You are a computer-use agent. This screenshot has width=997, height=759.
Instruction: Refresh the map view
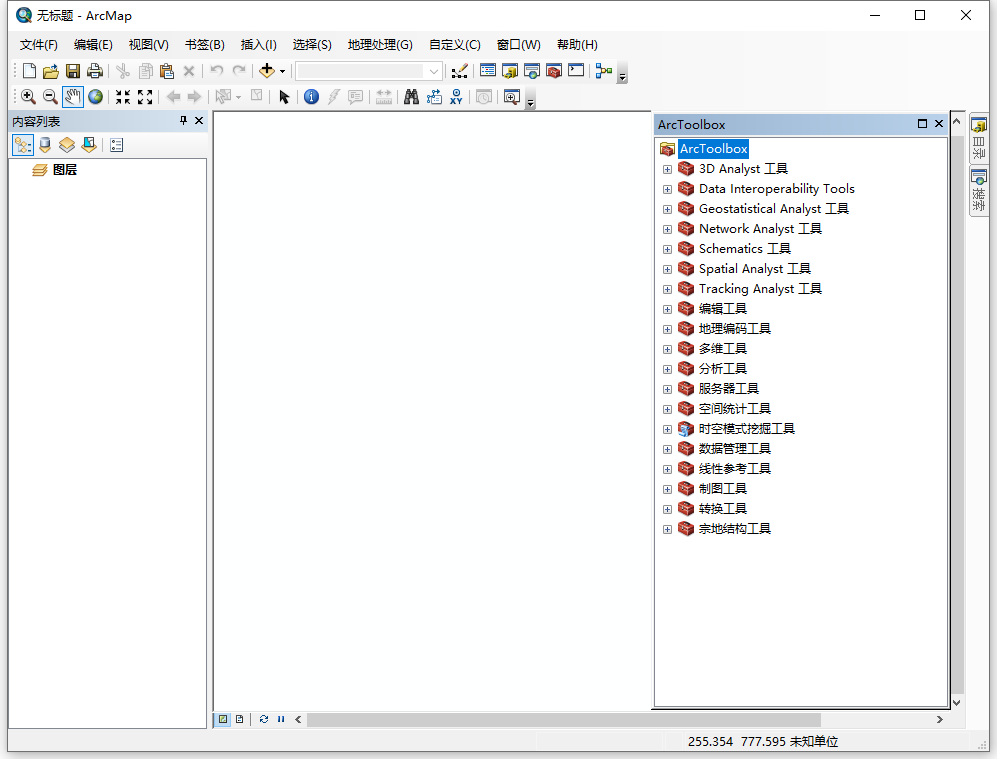[x=264, y=719]
